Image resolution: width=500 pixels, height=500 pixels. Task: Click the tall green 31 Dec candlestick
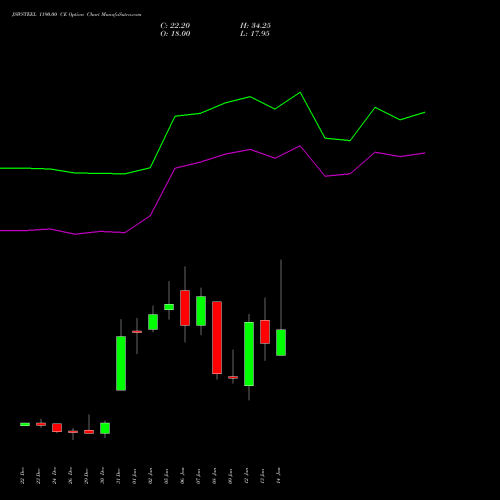121,363
